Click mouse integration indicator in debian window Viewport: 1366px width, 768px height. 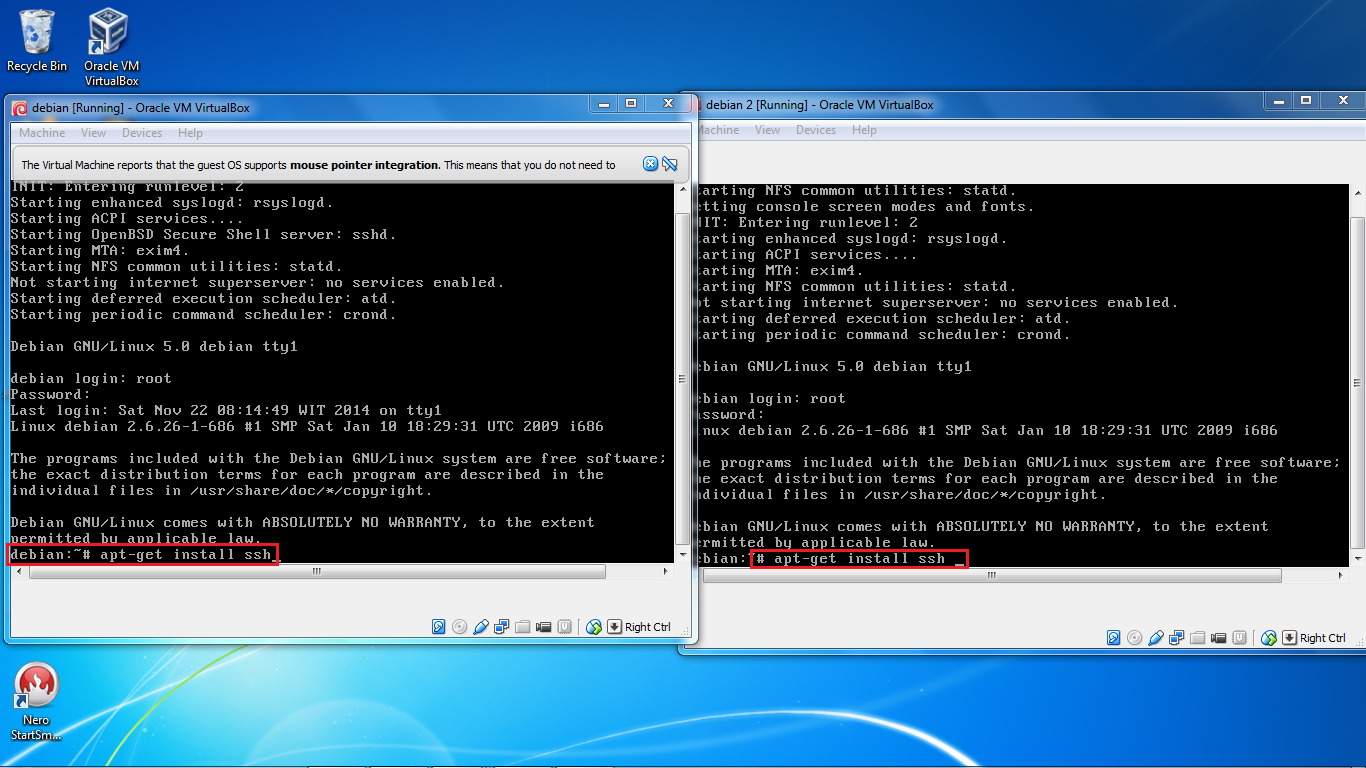tap(594, 627)
